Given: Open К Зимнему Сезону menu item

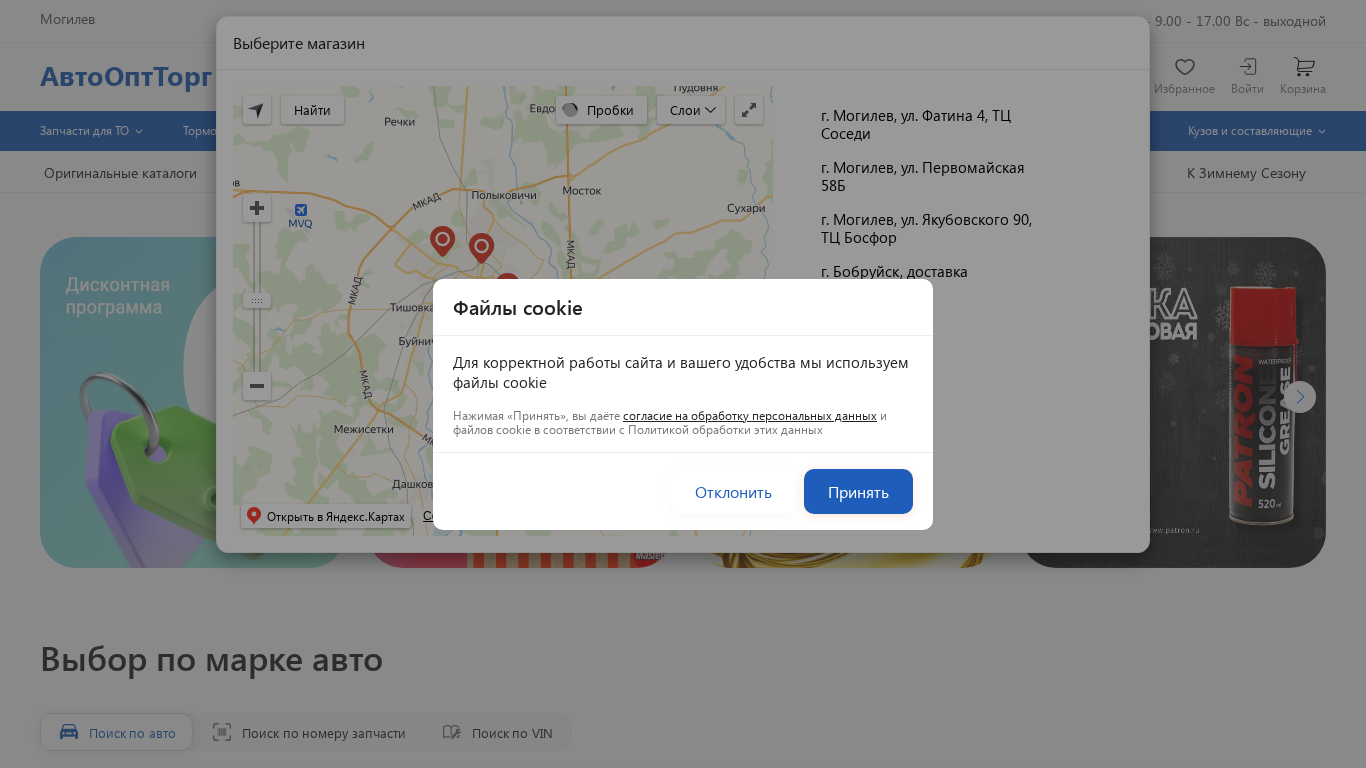Looking at the screenshot, I should (1246, 173).
